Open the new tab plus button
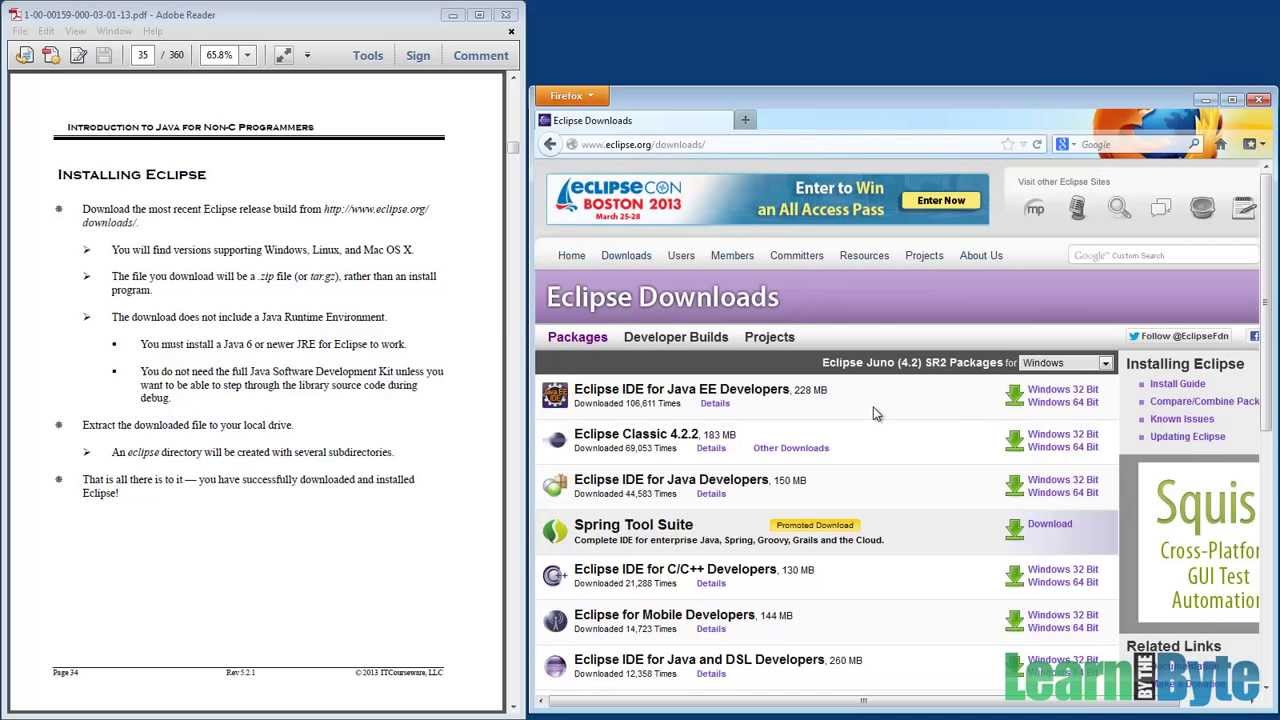 (x=744, y=120)
